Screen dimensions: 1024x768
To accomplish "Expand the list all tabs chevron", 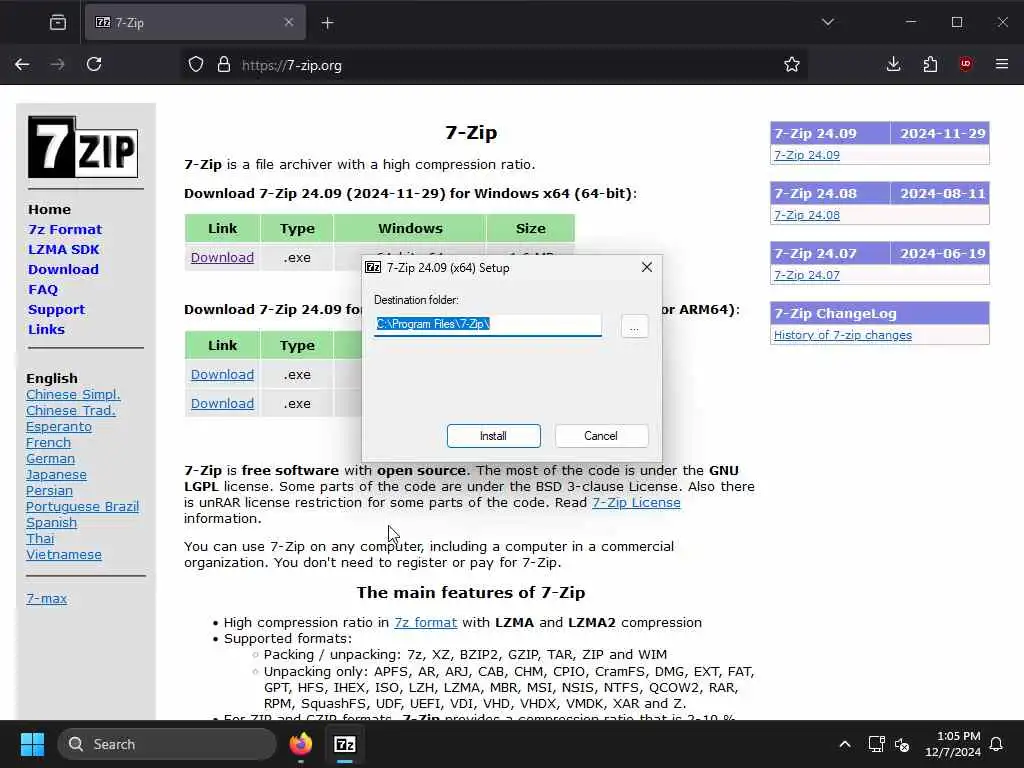I will tap(827, 22).
